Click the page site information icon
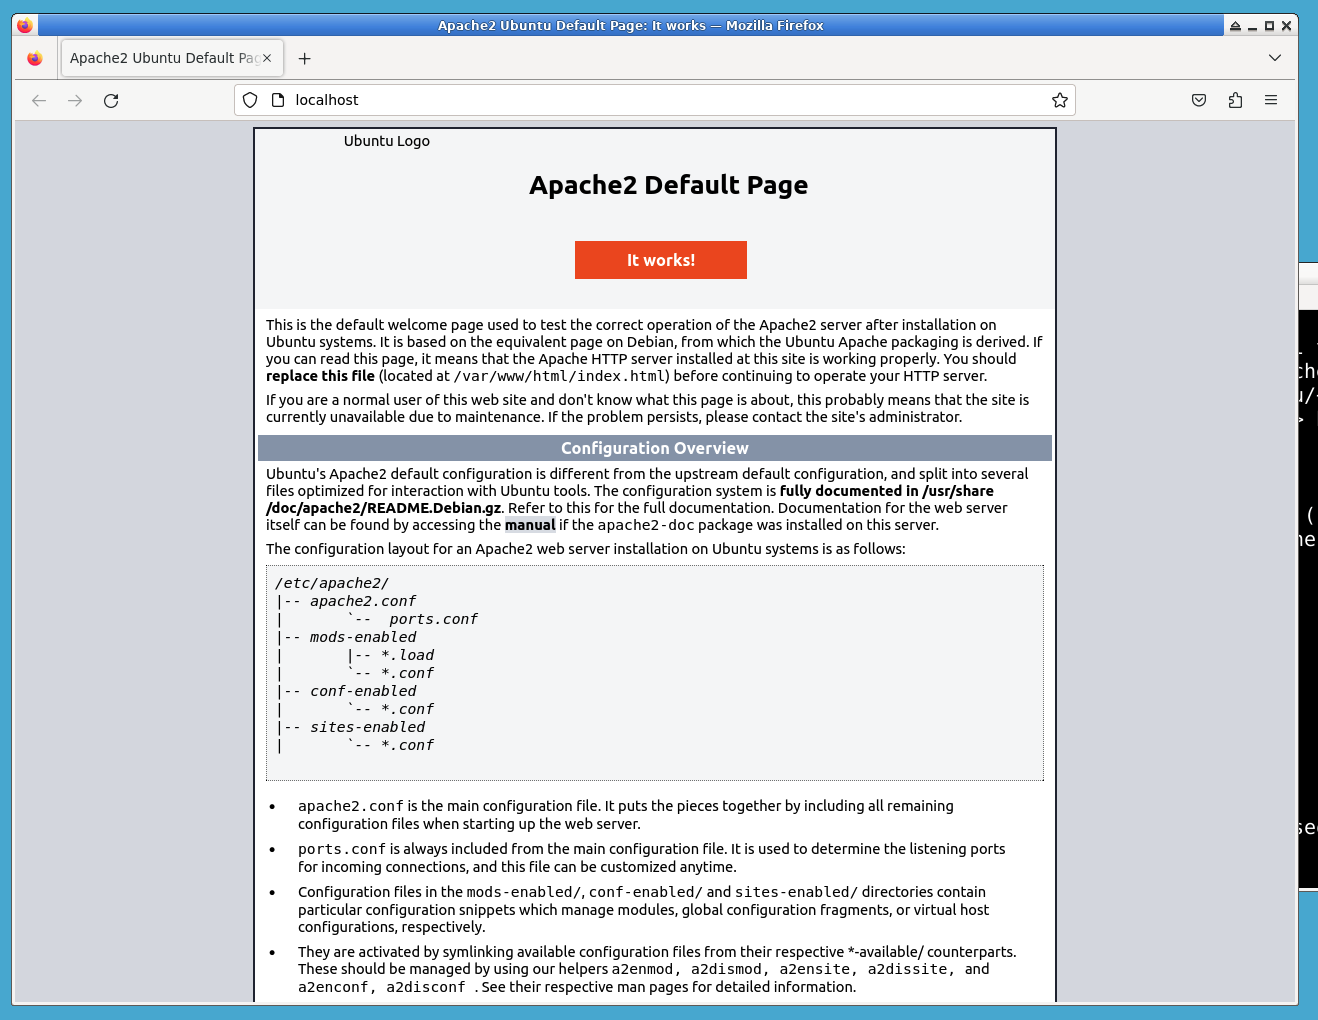Screen dimensions: 1318x1020 click(x=278, y=100)
